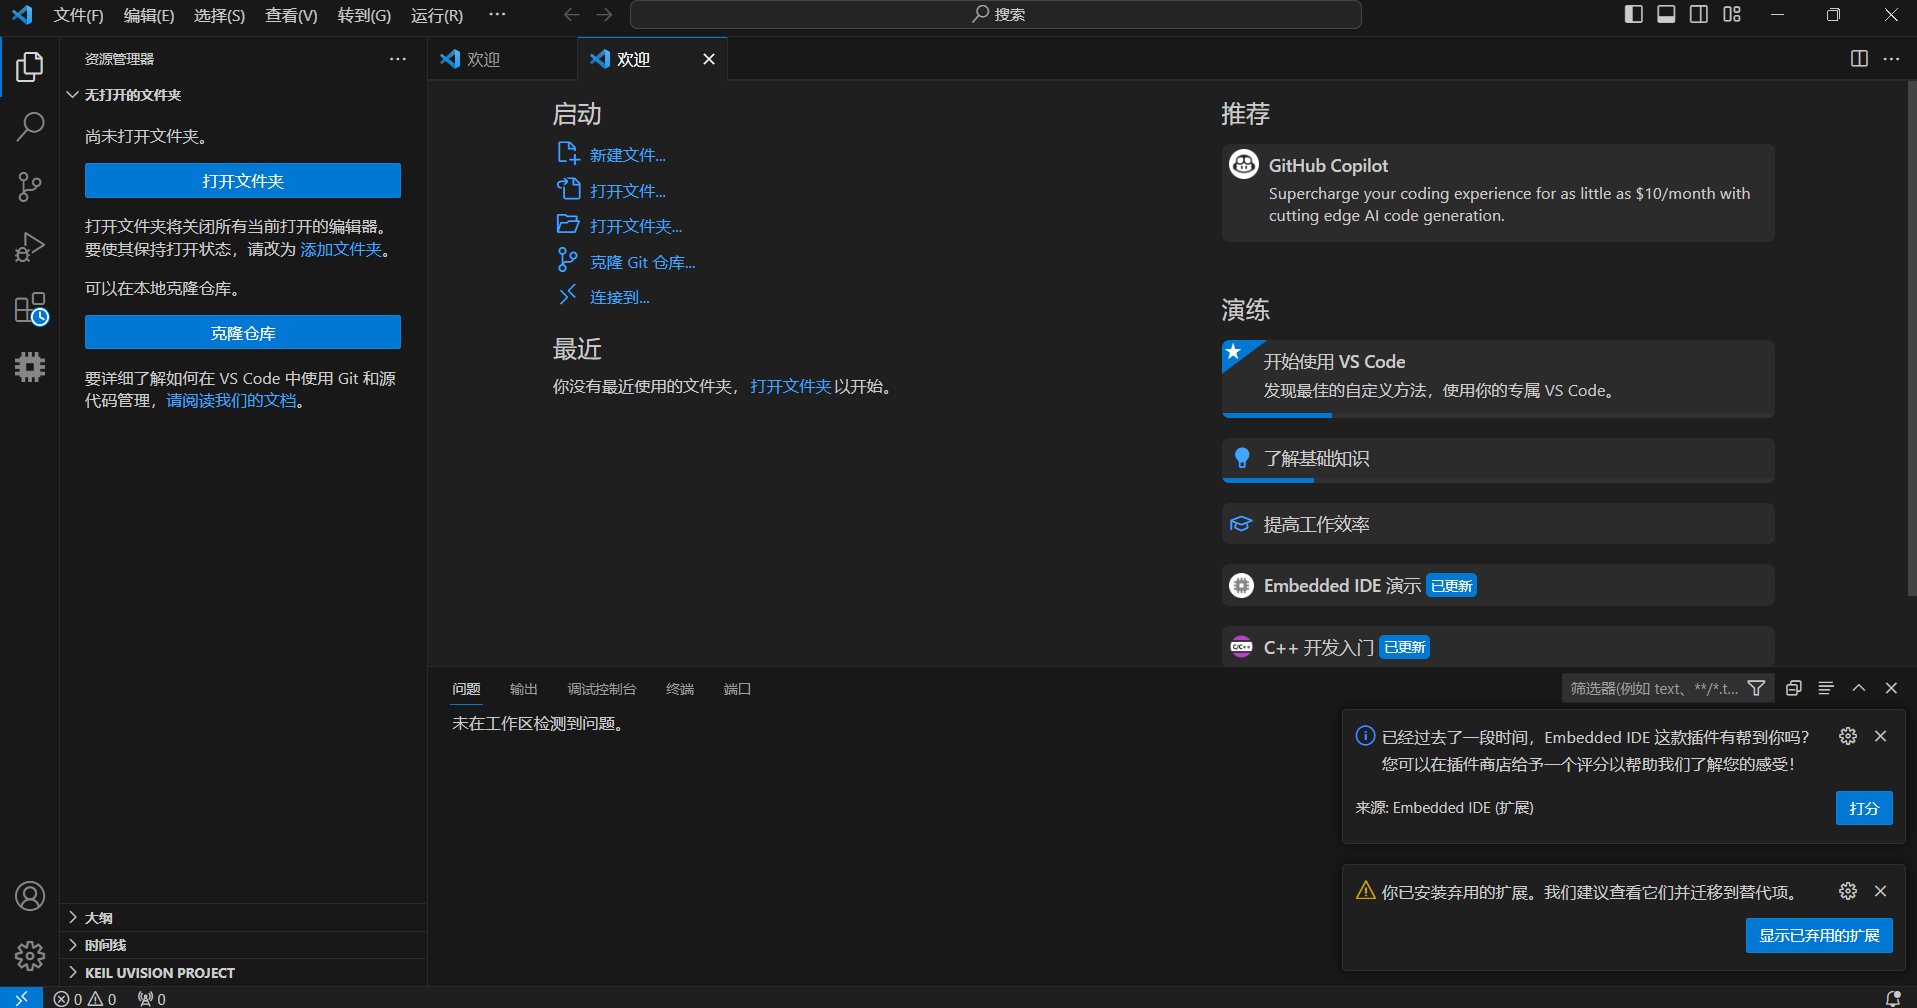Open the Manage gear in activity bar
Viewport: 1917px width, 1008px height.
pos(30,956)
